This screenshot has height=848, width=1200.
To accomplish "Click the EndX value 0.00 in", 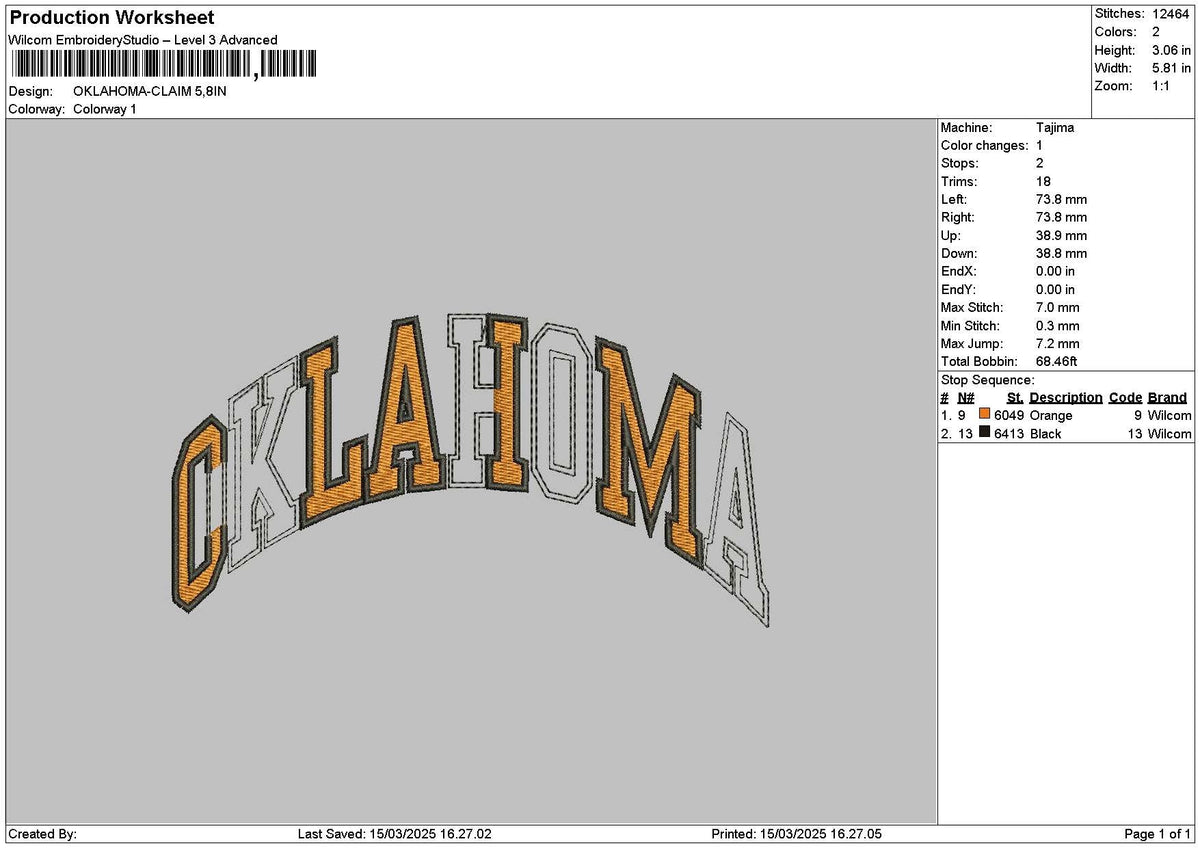I will pos(1056,272).
